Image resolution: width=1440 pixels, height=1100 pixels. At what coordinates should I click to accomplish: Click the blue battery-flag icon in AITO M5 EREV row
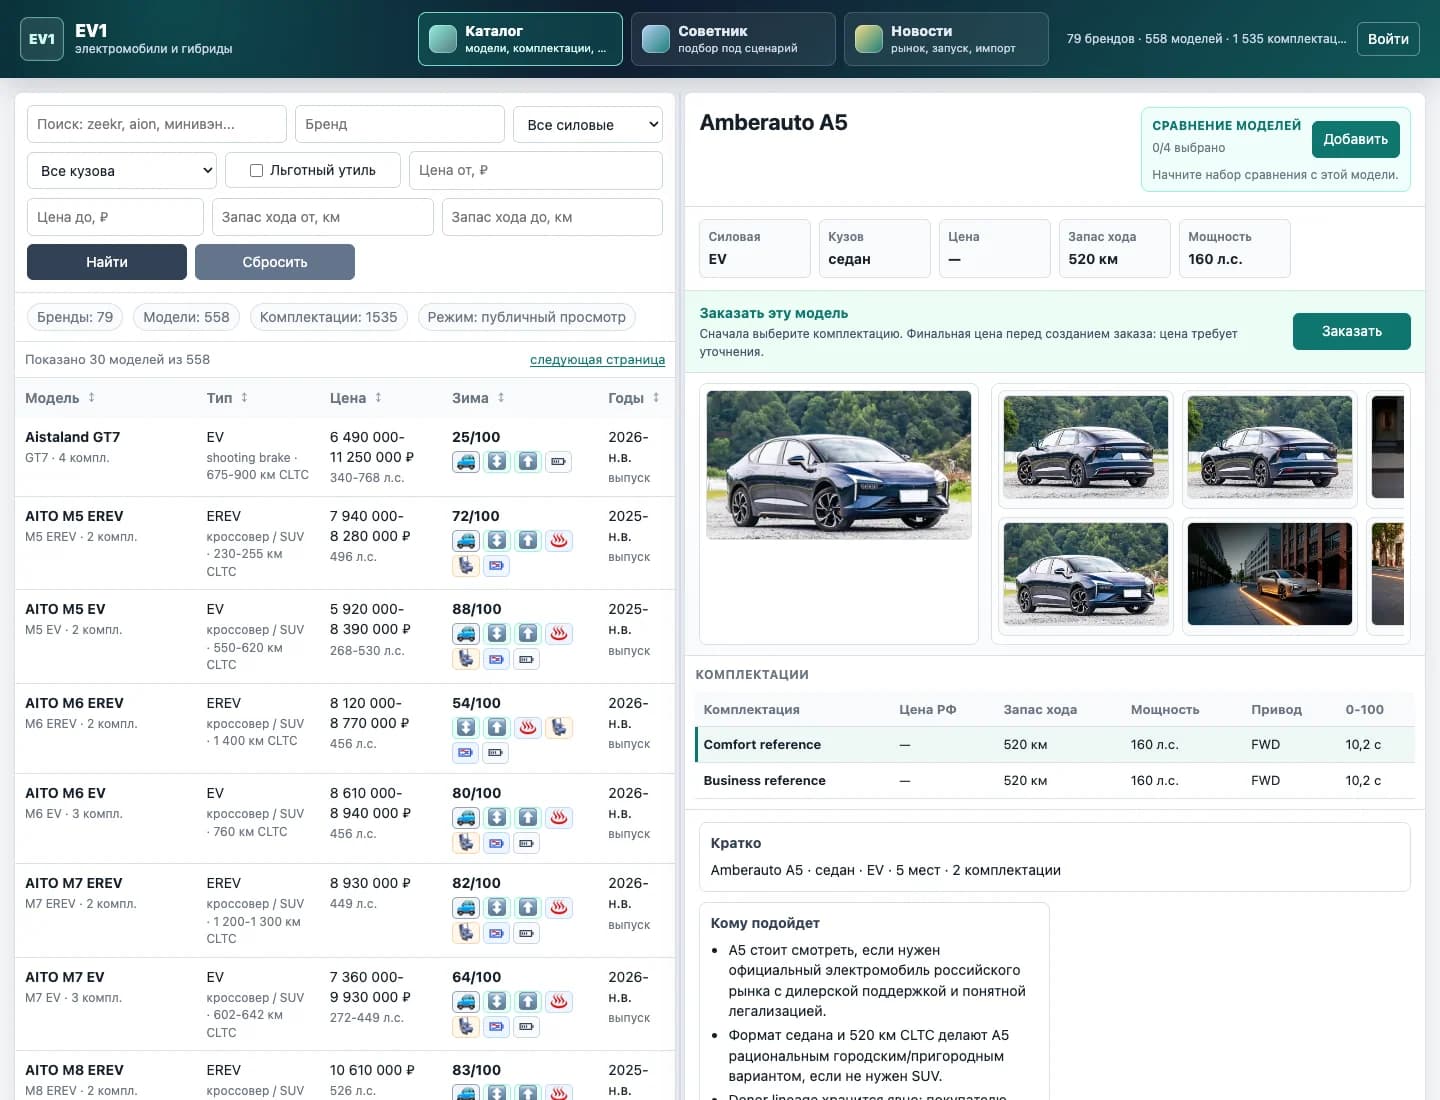pos(496,565)
